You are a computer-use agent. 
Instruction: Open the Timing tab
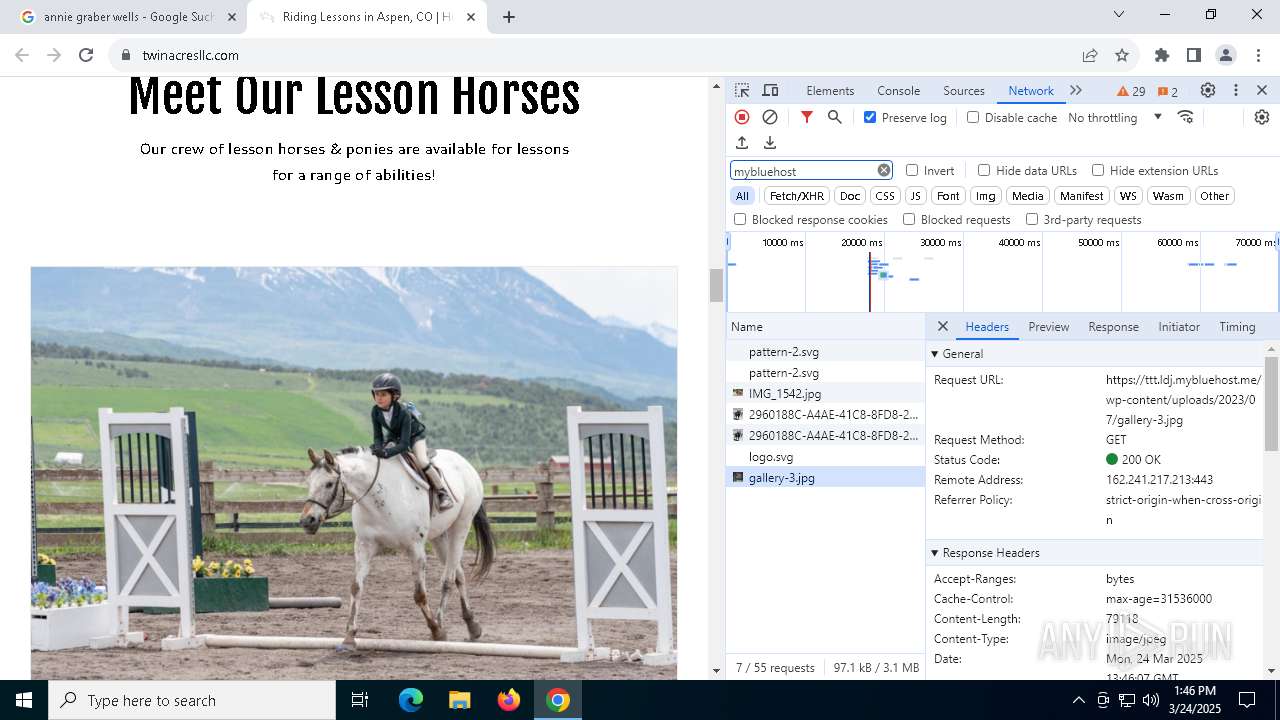1237,326
